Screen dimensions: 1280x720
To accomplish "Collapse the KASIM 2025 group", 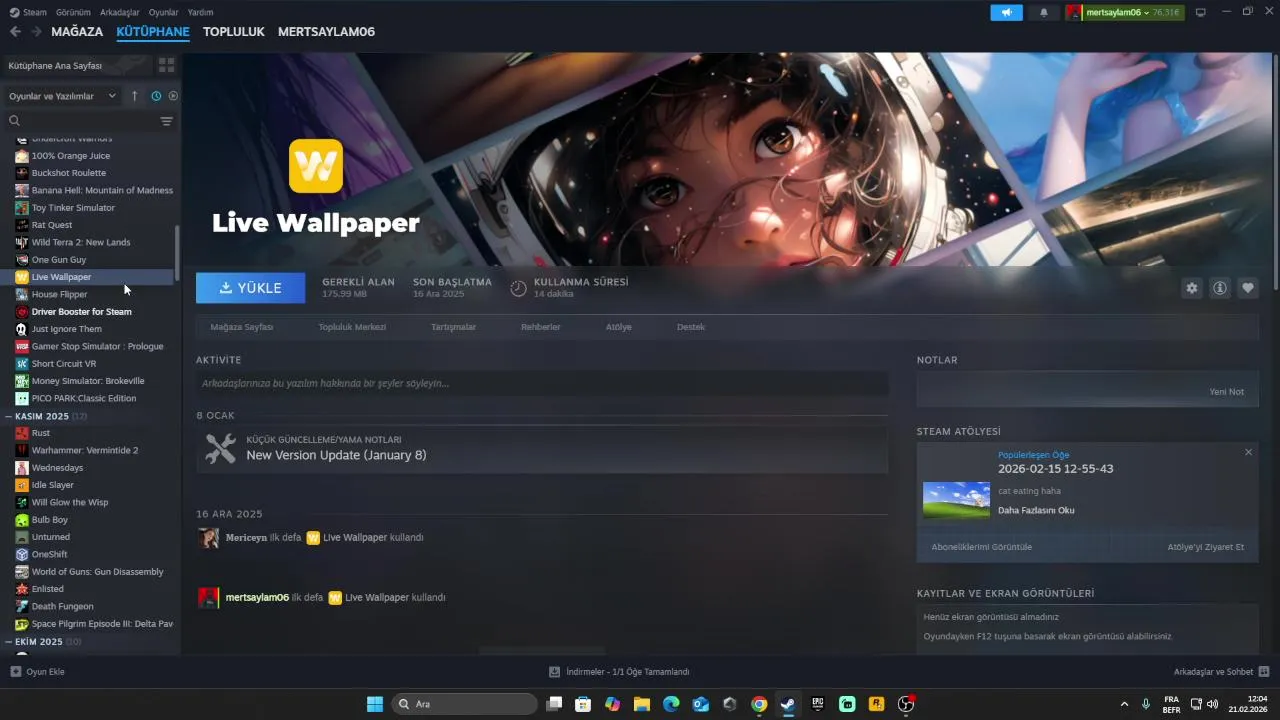I will [x=9, y=416].
